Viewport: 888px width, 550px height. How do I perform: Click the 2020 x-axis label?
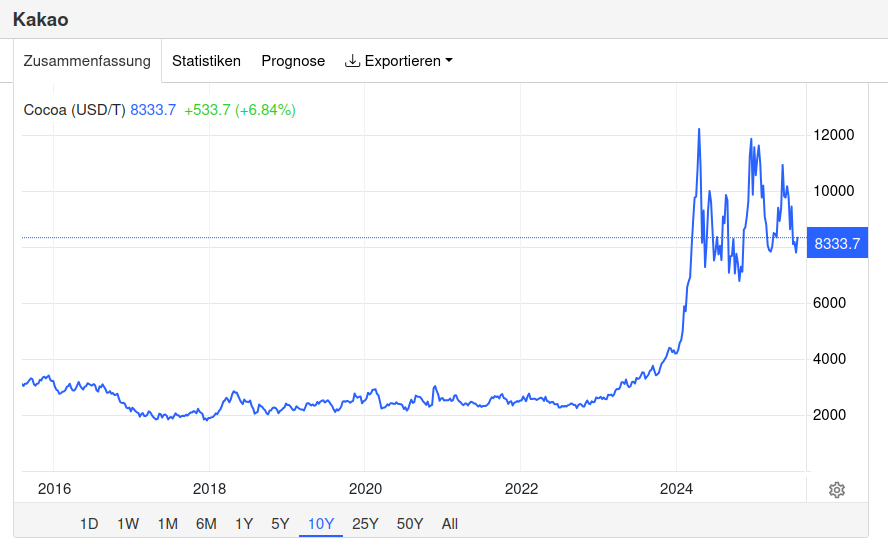pyautogui.click(x=365, y=489)
